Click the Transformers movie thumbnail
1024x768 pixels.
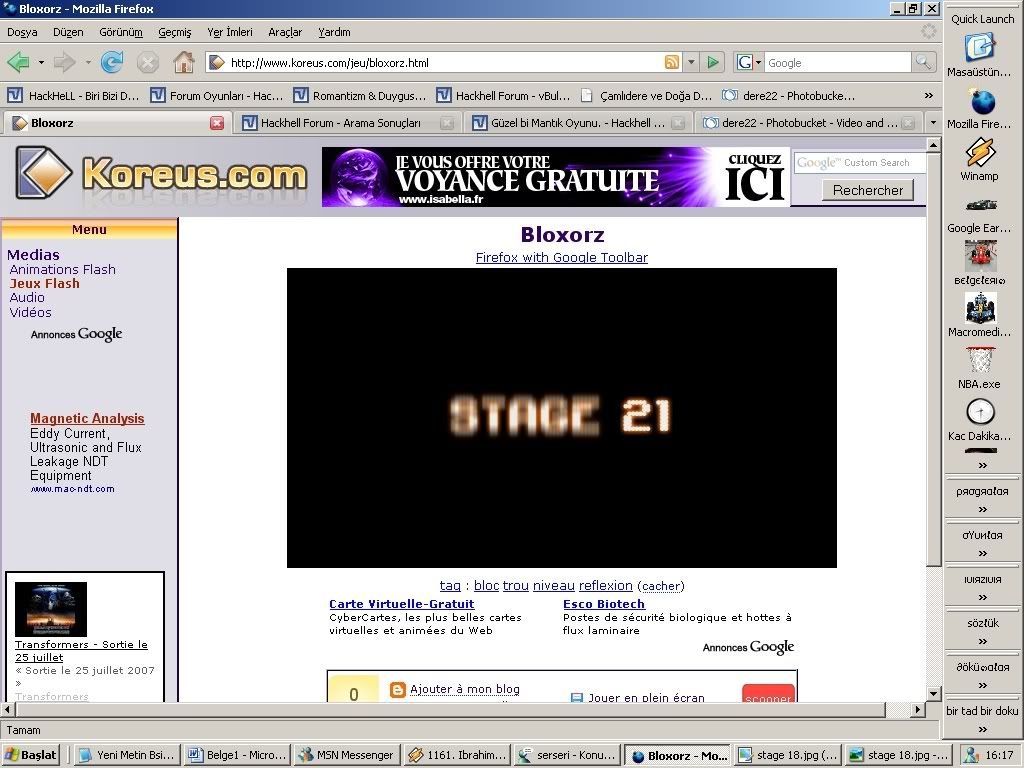[51, 609]
